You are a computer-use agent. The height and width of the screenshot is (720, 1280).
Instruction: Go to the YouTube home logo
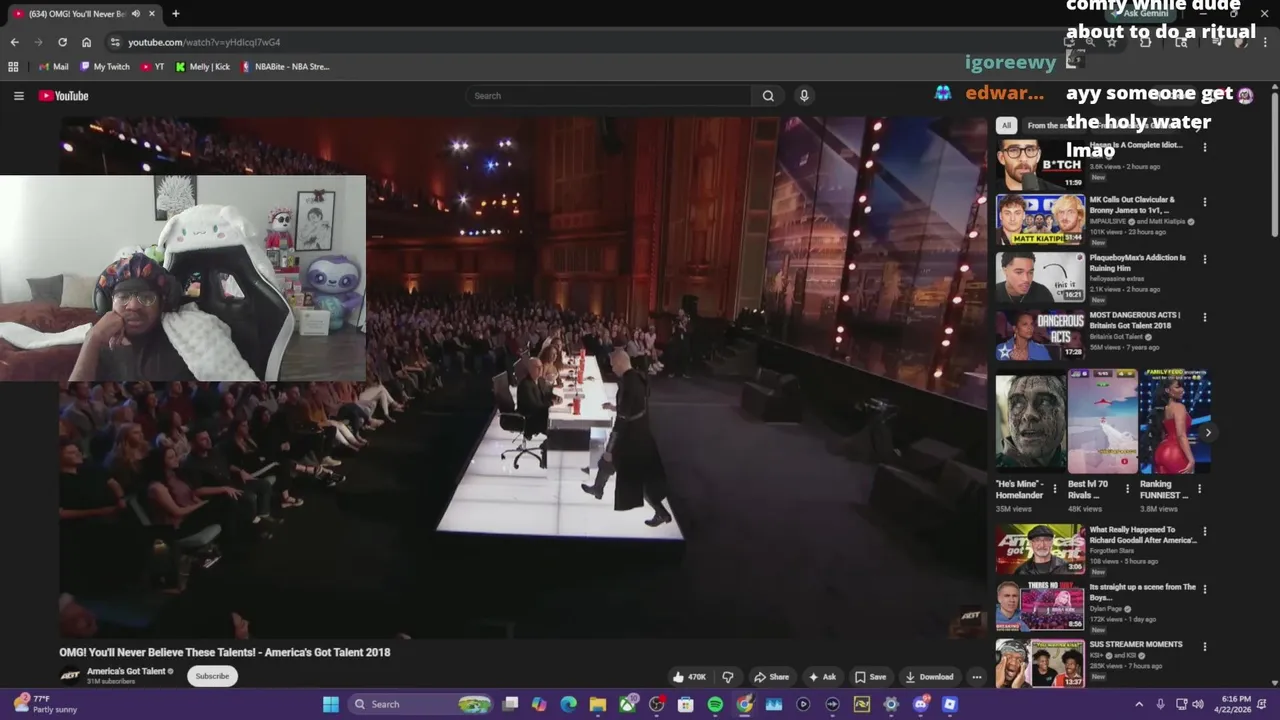[x=64, y=96]
